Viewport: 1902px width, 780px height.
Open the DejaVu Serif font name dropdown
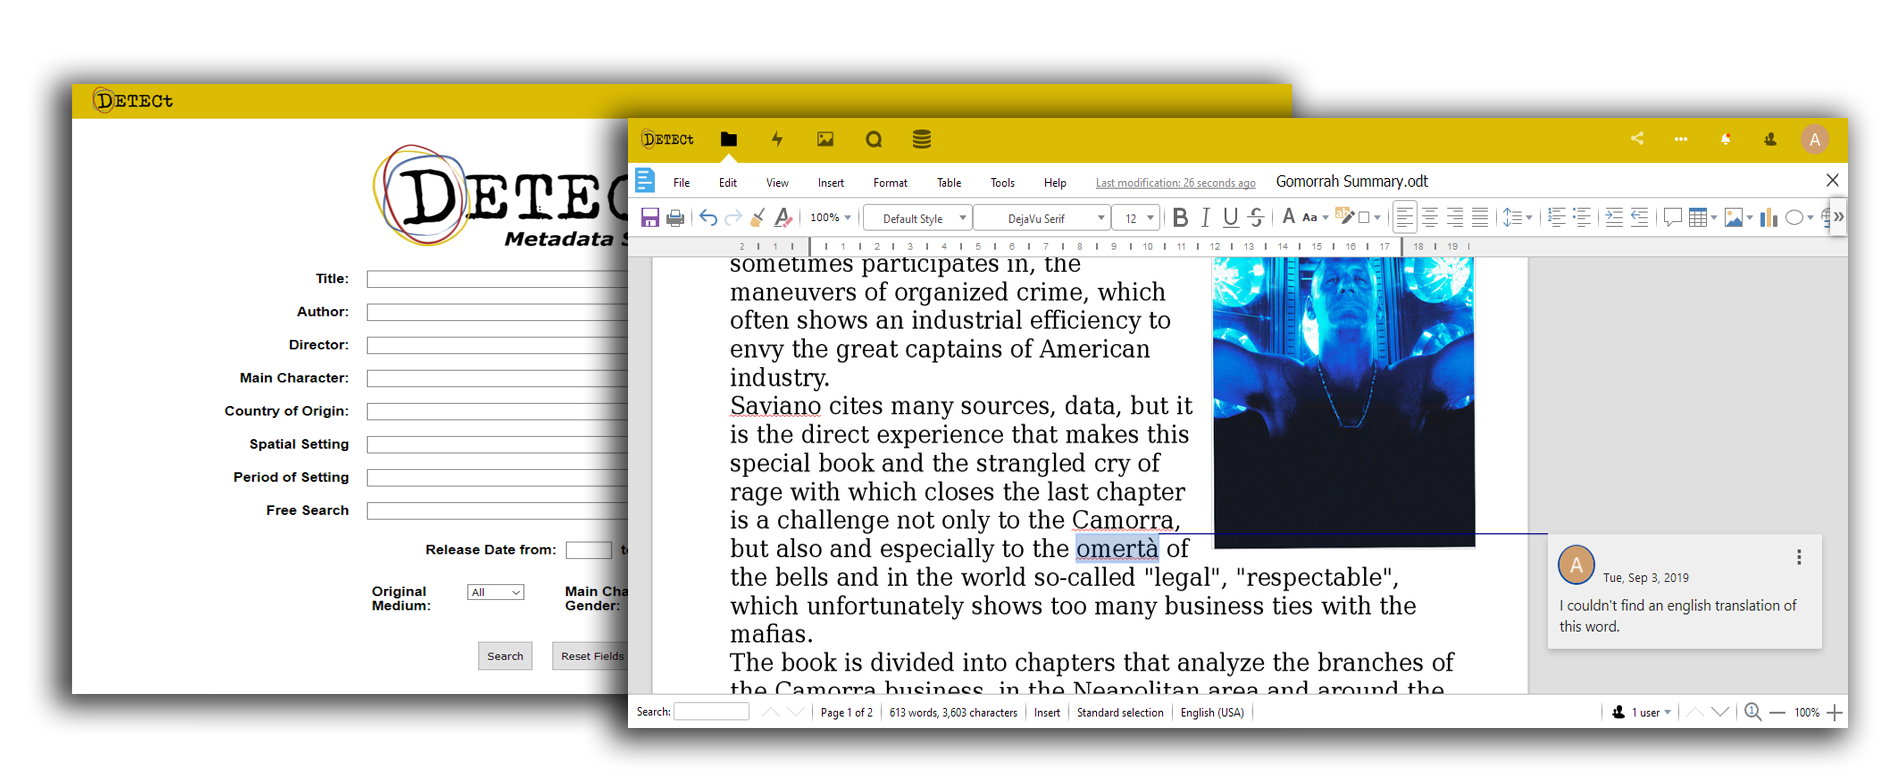point(1100,218)
